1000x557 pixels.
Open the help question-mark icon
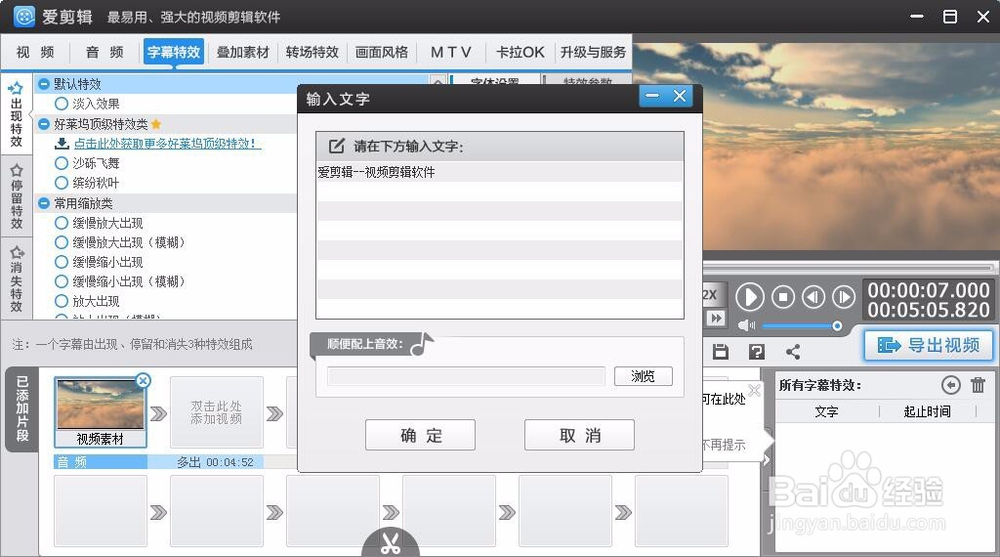click(x=756, y=352)
